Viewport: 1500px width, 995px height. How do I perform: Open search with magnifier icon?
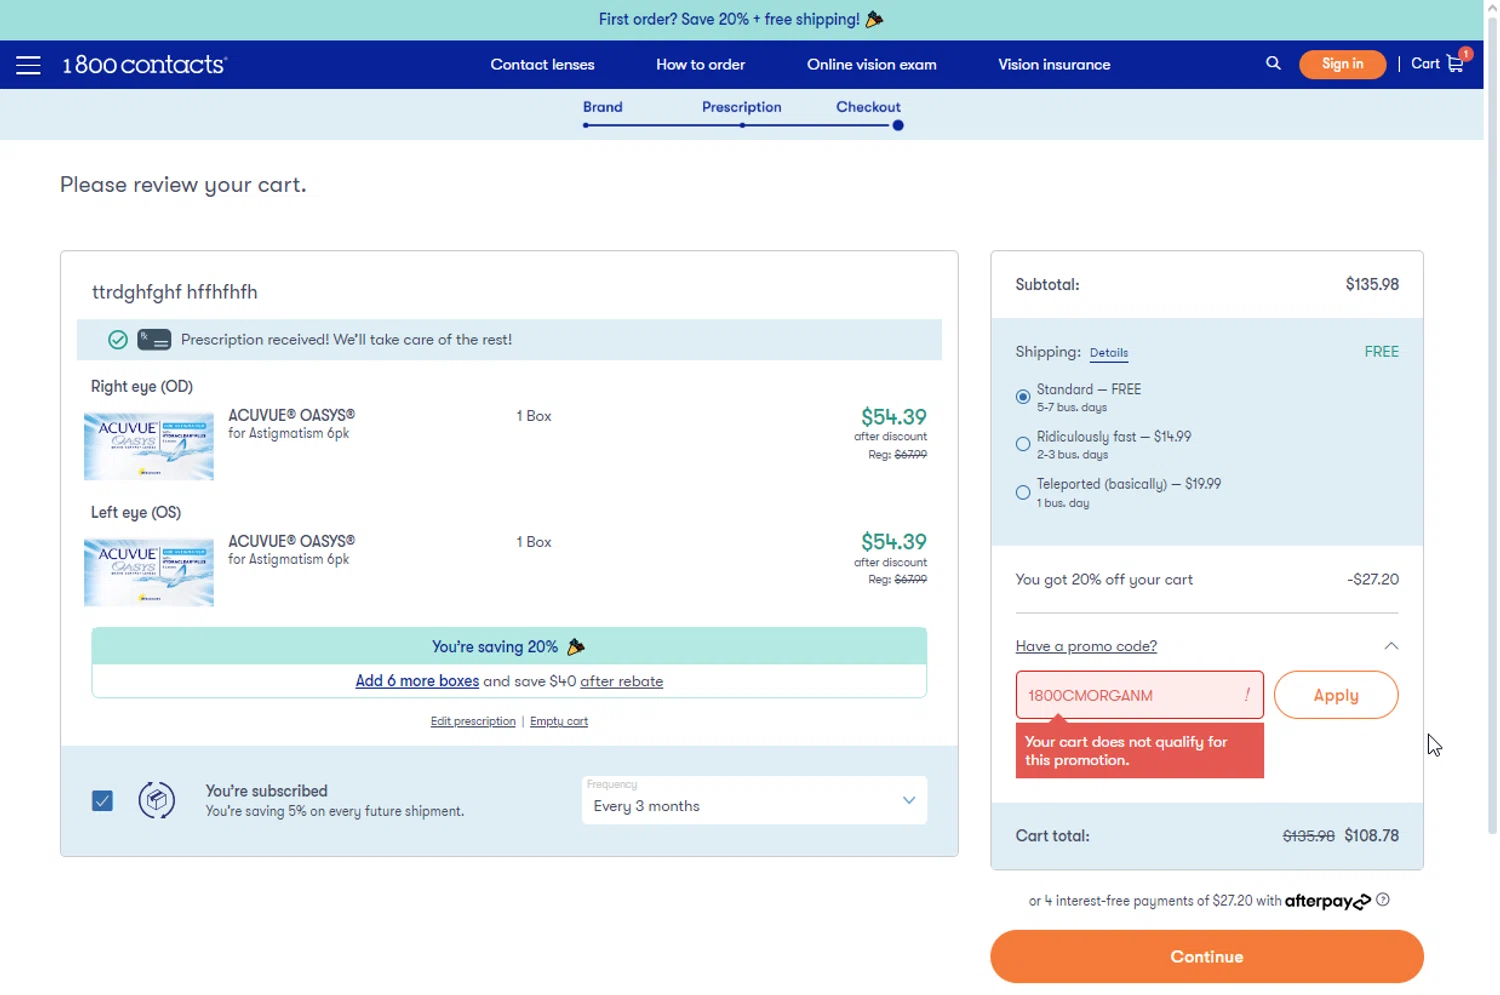coord(1273,63)
